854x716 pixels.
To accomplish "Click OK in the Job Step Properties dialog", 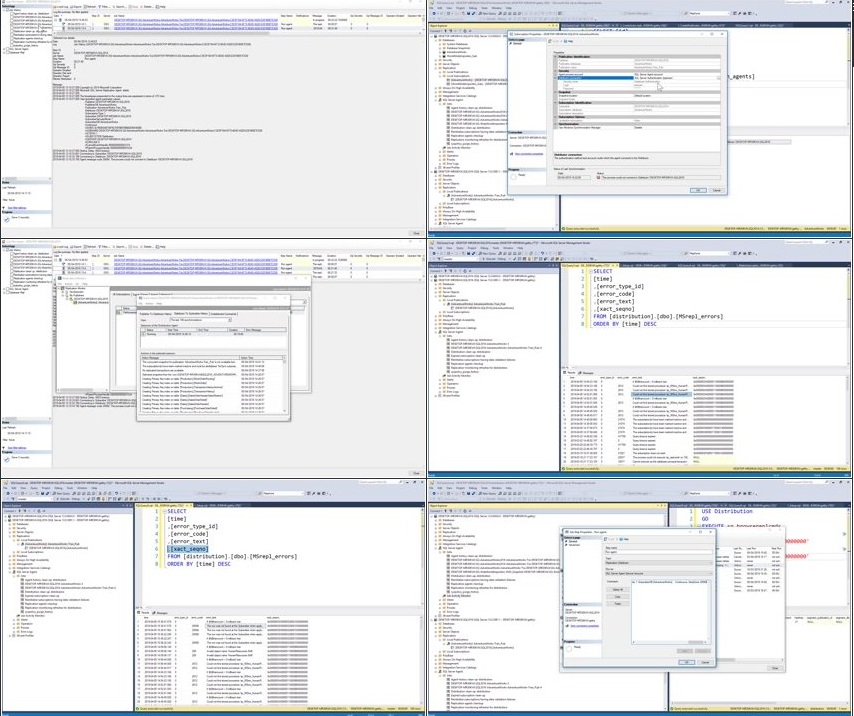I will [687, 662].
